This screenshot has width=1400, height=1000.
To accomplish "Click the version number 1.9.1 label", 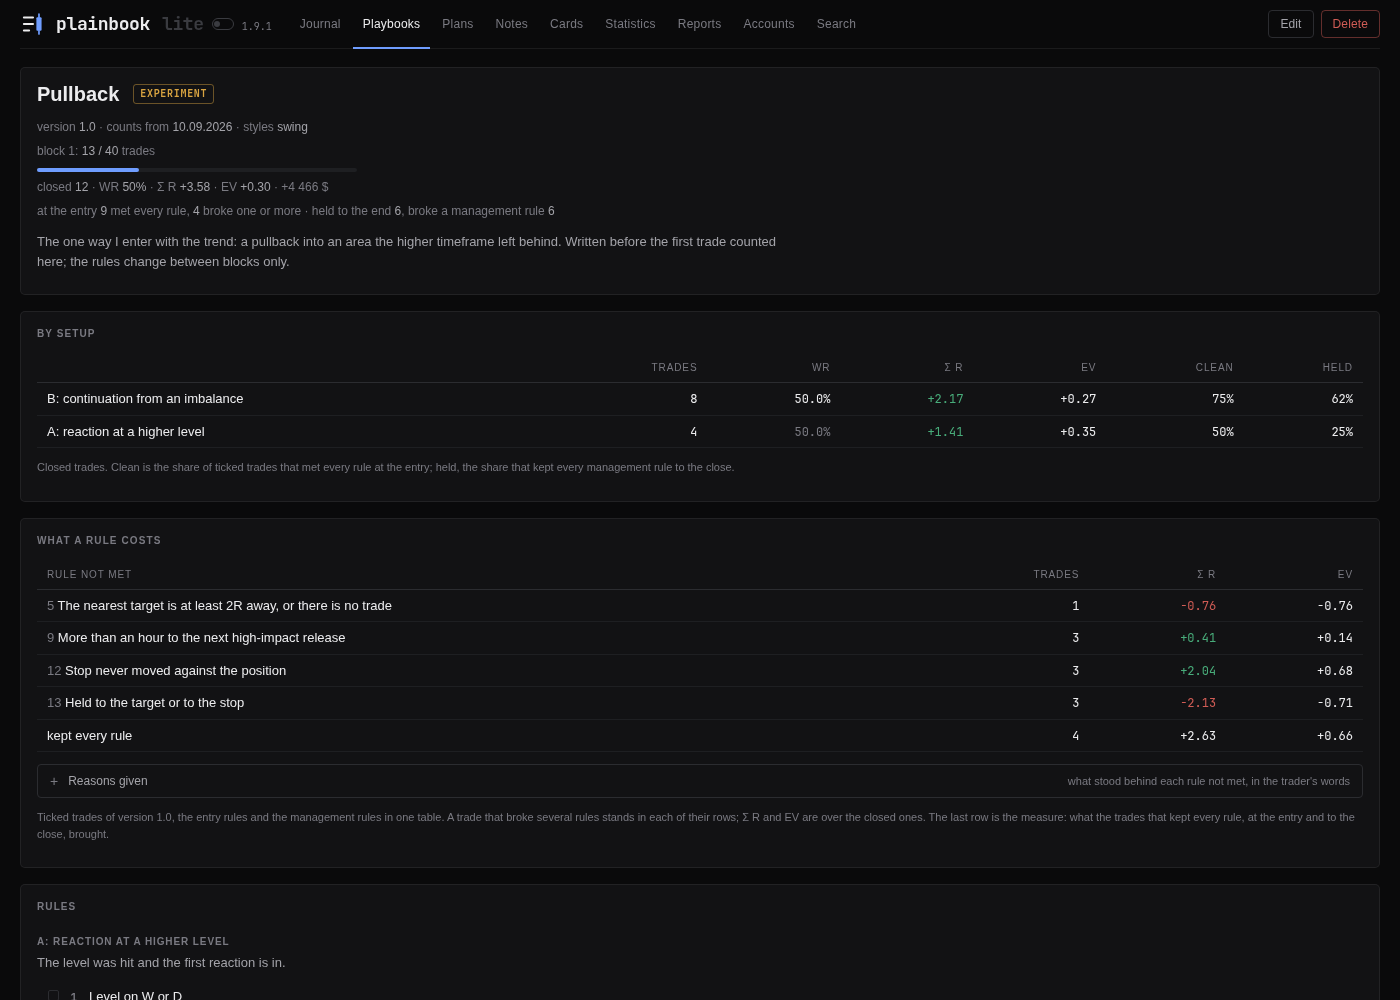I will click(256, 27).
